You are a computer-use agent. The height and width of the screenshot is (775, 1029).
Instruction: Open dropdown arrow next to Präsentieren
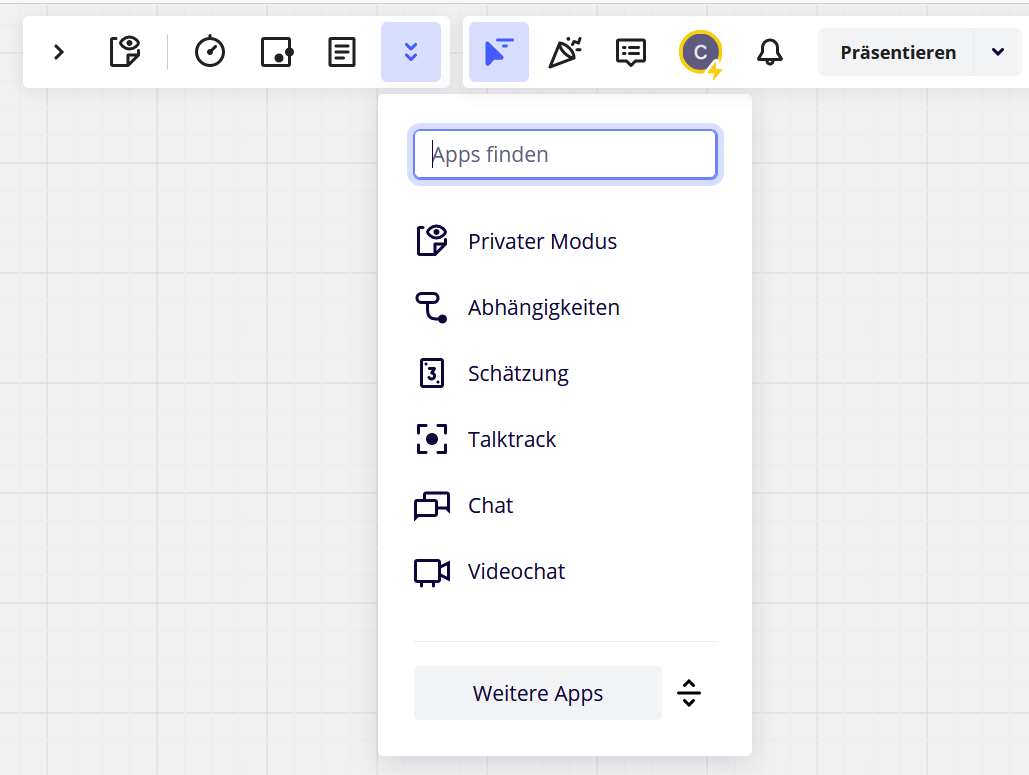tap(998, 52)
